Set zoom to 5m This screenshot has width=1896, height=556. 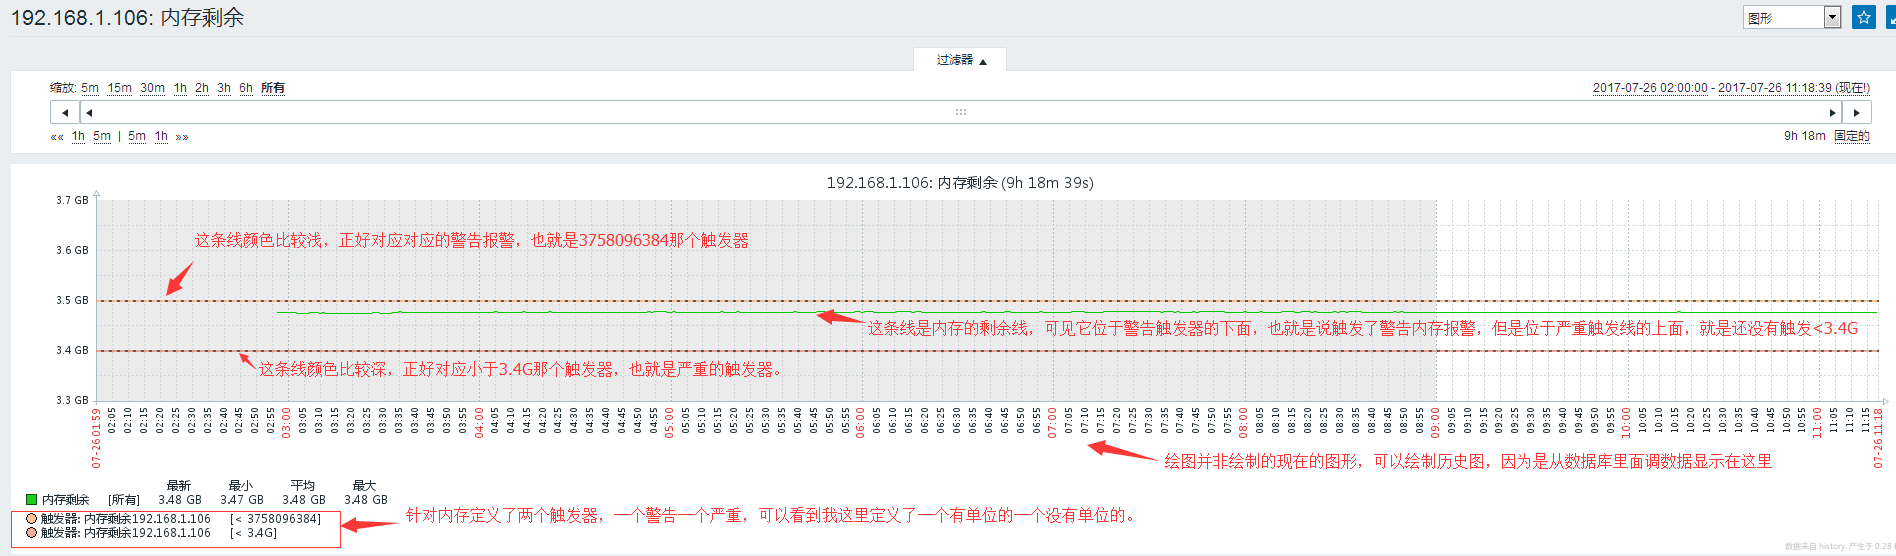[90, 88]
